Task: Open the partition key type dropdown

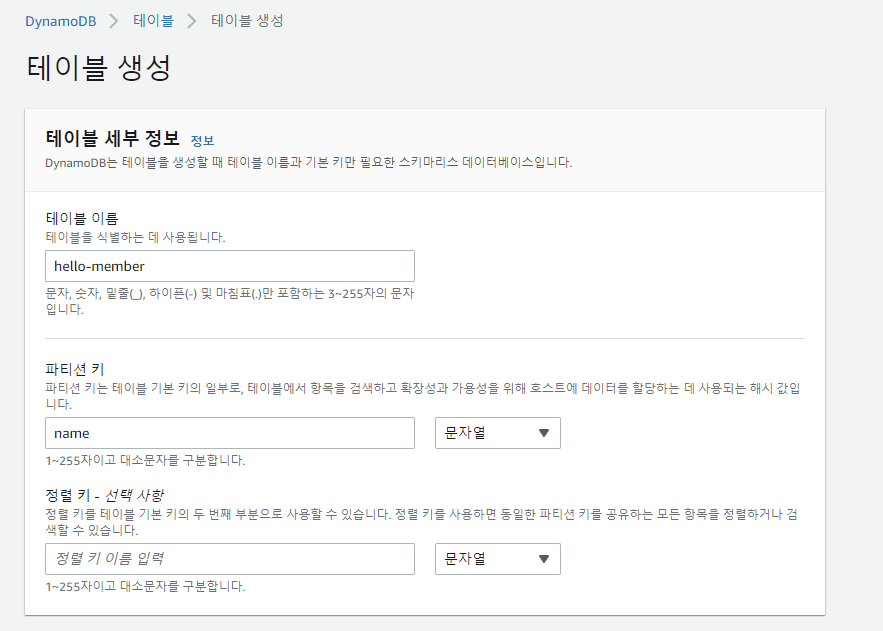Action: click(498, 433)
